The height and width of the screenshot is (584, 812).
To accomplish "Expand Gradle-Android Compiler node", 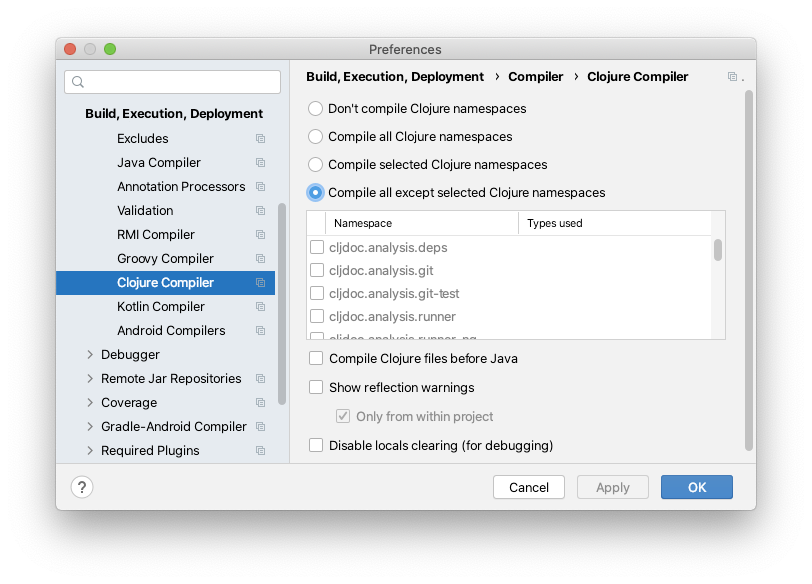I will 90,427.
